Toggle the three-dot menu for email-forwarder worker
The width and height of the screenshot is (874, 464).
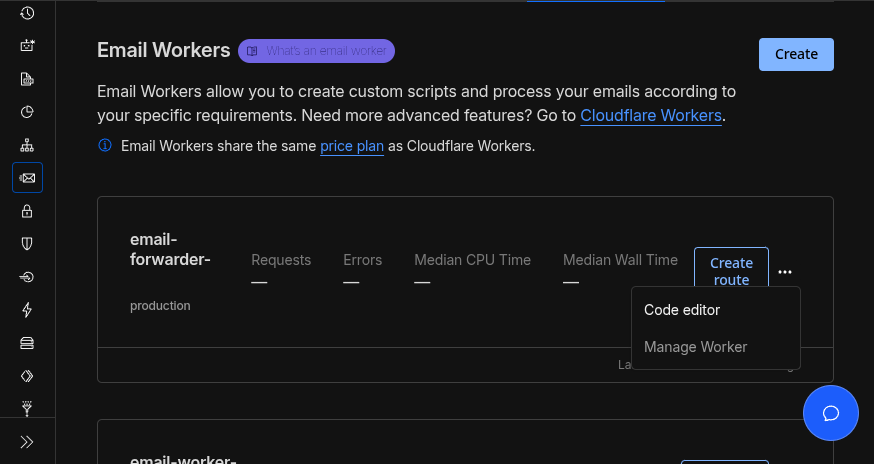[785, 271]
